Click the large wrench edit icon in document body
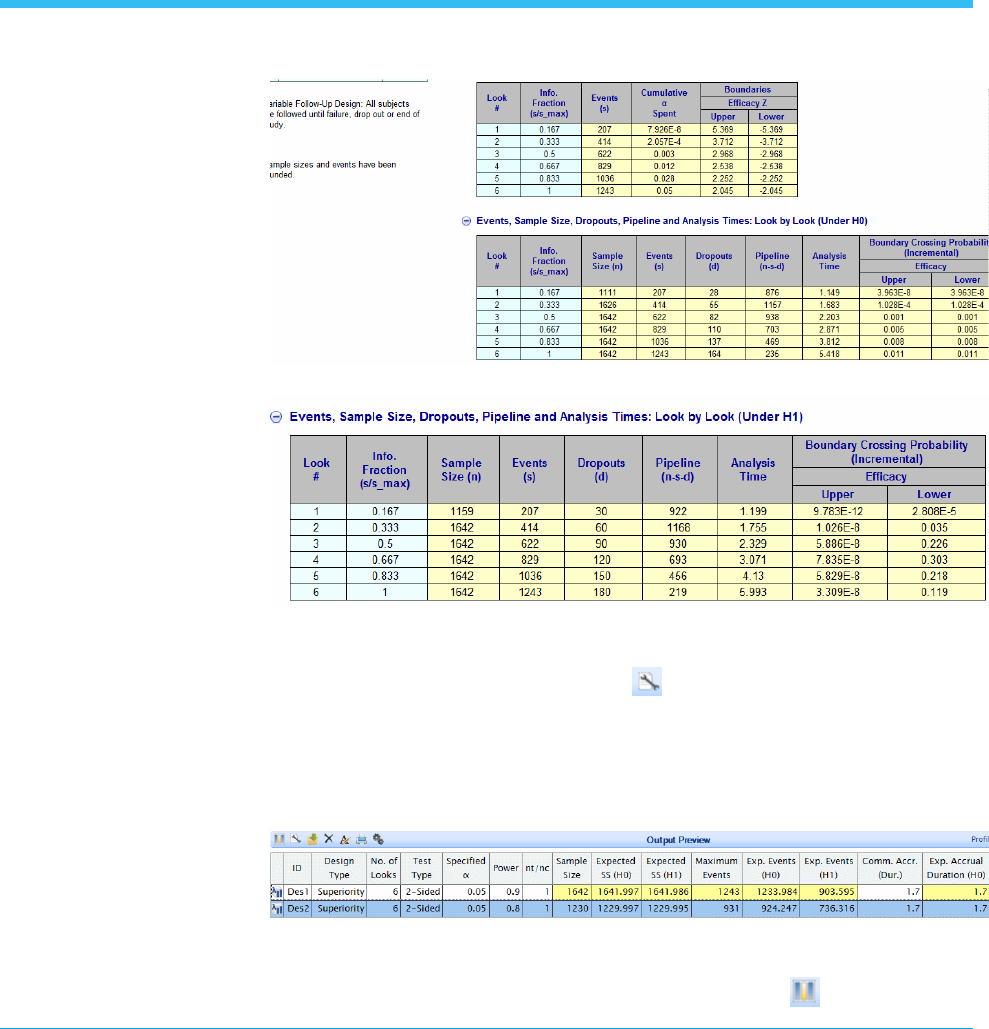Image resolution: width=989 pixels, height=1029 pixels. [x=647, y=682]
